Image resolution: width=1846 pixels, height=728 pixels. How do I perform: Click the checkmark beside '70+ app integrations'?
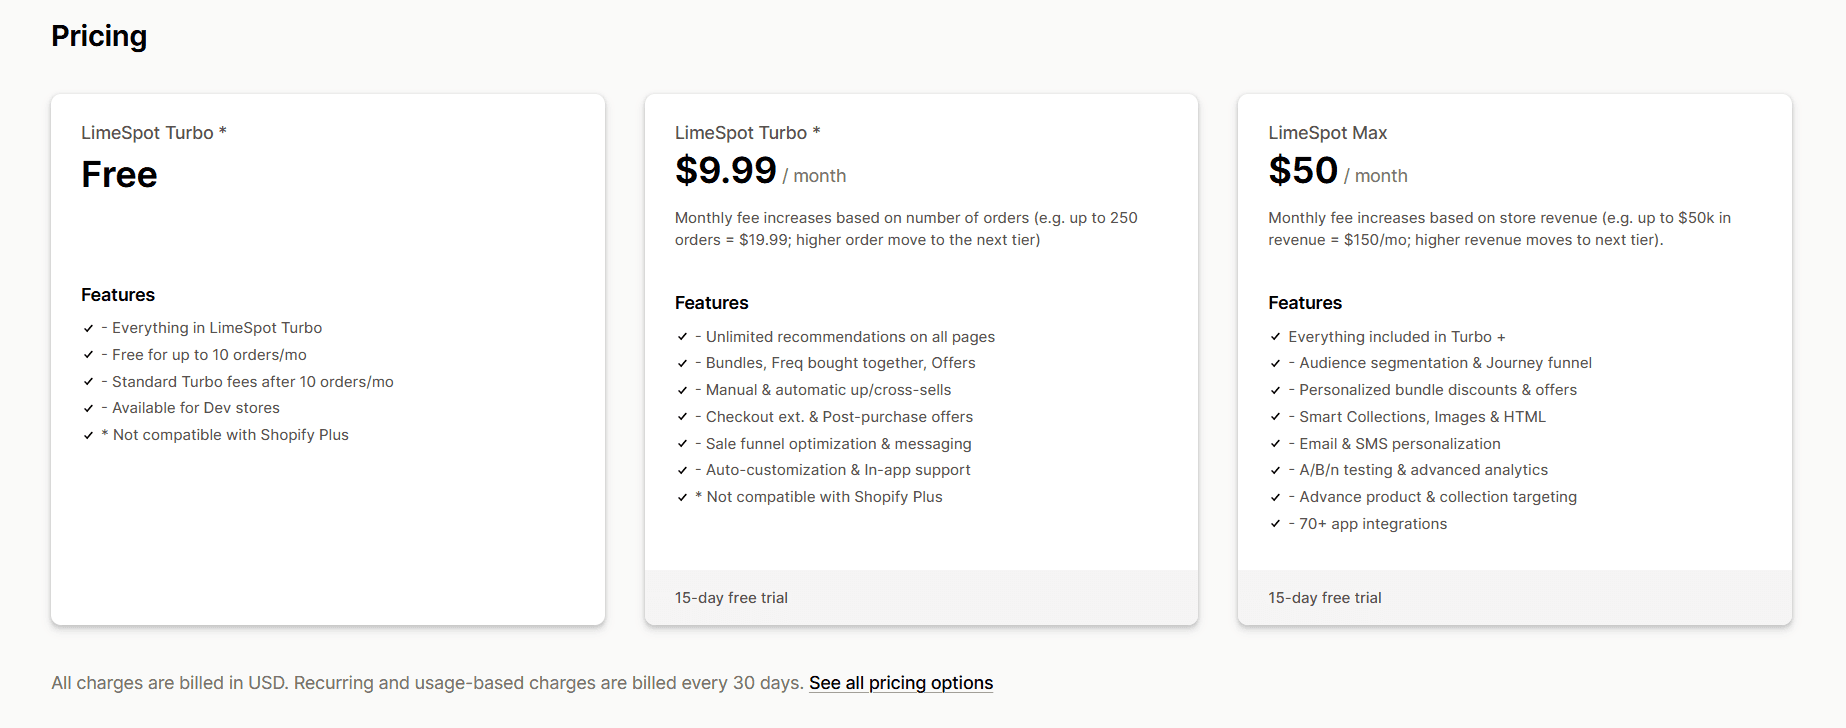1275,524
